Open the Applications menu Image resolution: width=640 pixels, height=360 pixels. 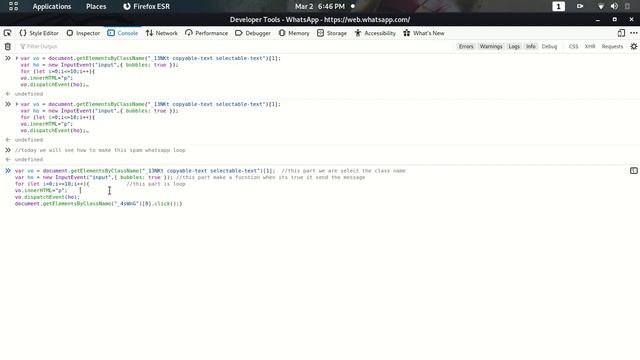pos(52,7)
